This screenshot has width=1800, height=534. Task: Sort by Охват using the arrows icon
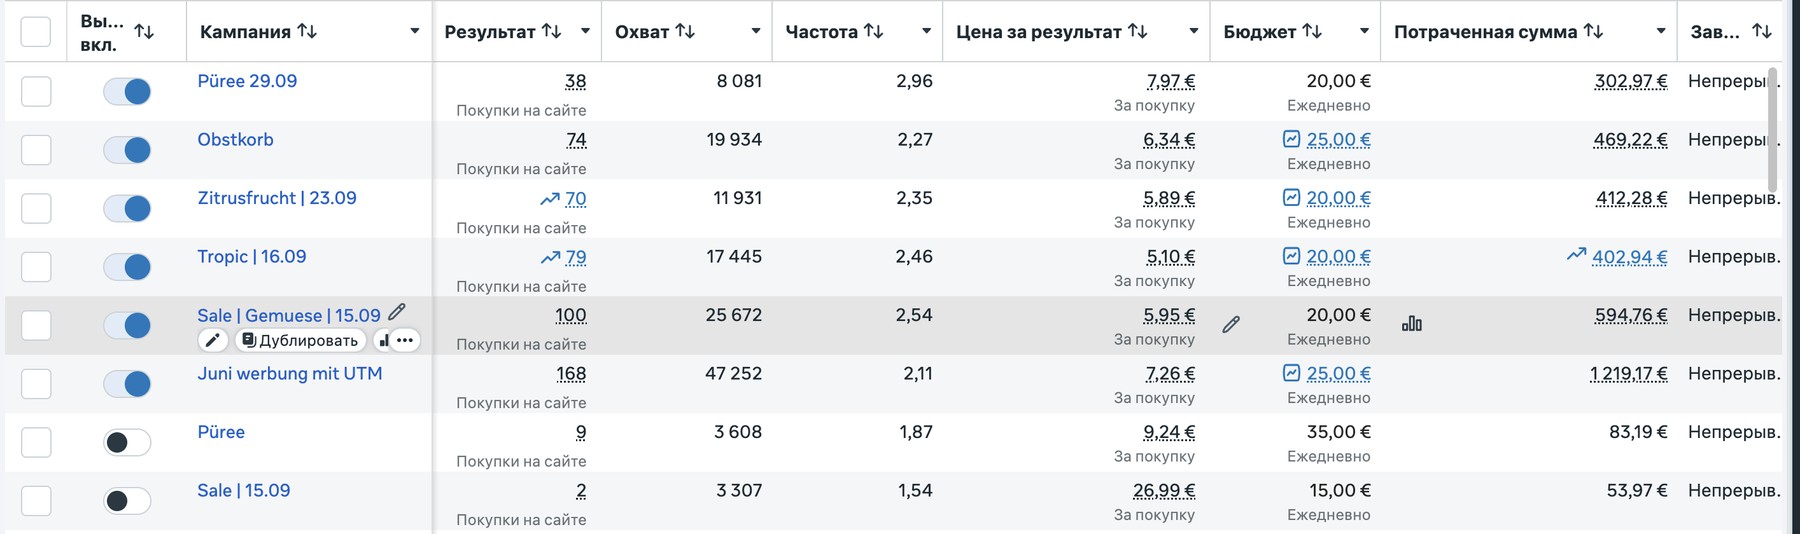click(685, 31)
